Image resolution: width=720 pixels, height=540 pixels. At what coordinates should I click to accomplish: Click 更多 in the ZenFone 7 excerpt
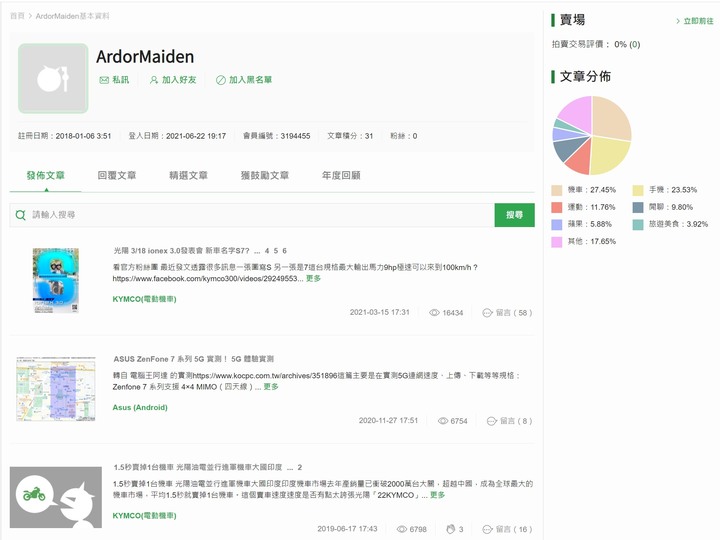pos(271,387)
